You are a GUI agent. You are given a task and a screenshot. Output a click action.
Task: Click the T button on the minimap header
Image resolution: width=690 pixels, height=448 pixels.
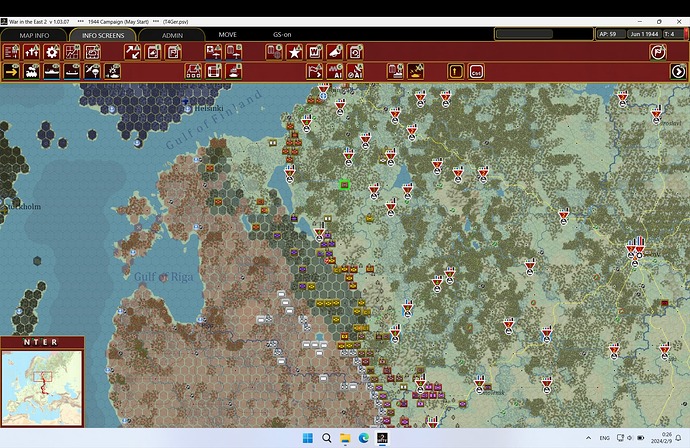pyautogui.click(x=36, y=342)
